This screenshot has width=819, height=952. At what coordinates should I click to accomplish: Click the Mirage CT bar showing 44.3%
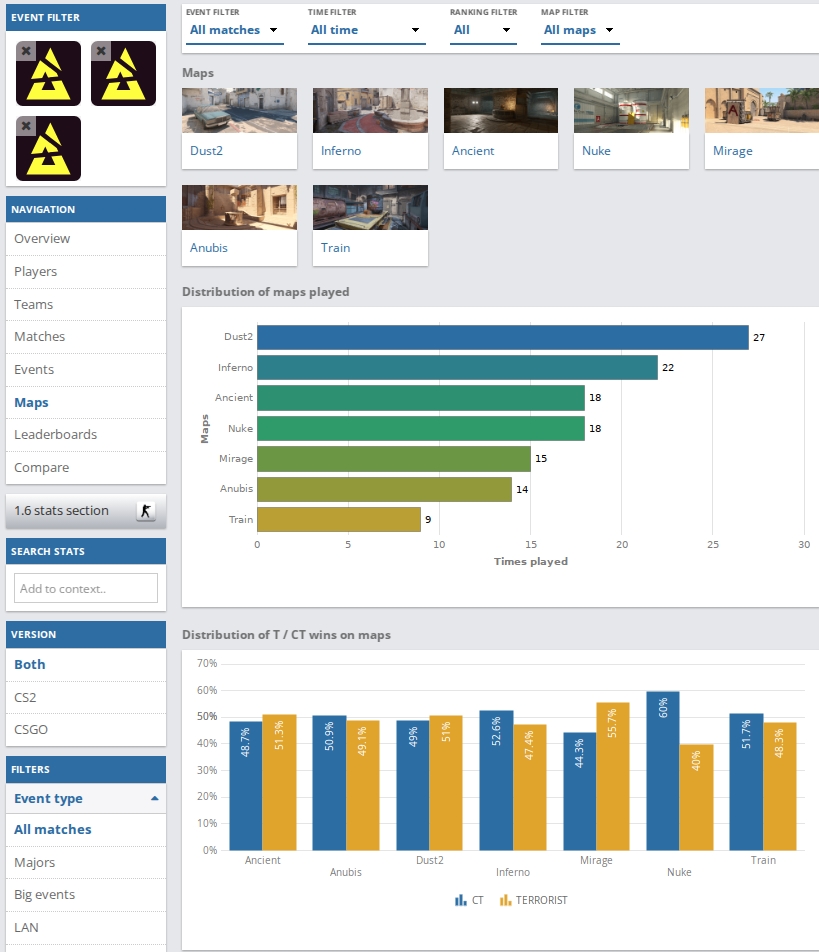(580, 792)
